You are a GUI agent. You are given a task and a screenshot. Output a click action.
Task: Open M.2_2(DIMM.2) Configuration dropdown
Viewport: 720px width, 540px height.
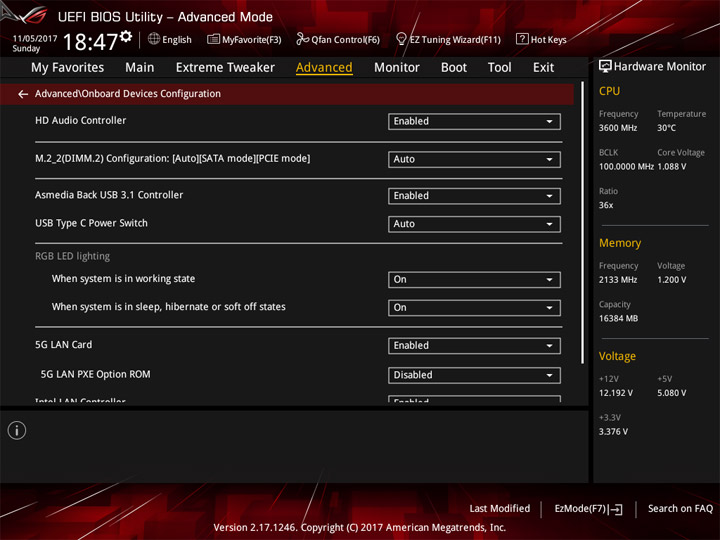[x=474, y=159]
